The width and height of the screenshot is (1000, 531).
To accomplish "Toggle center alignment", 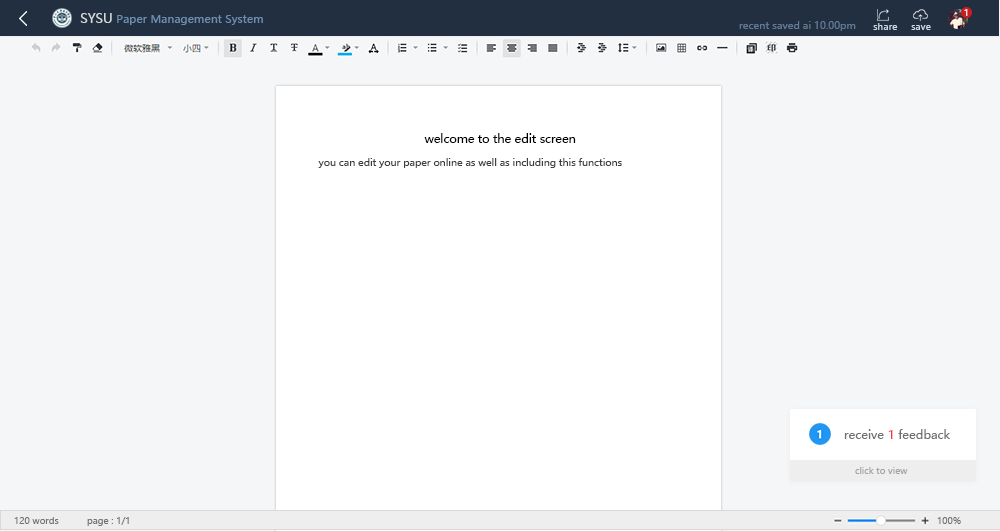I will [x=511, y=48].
